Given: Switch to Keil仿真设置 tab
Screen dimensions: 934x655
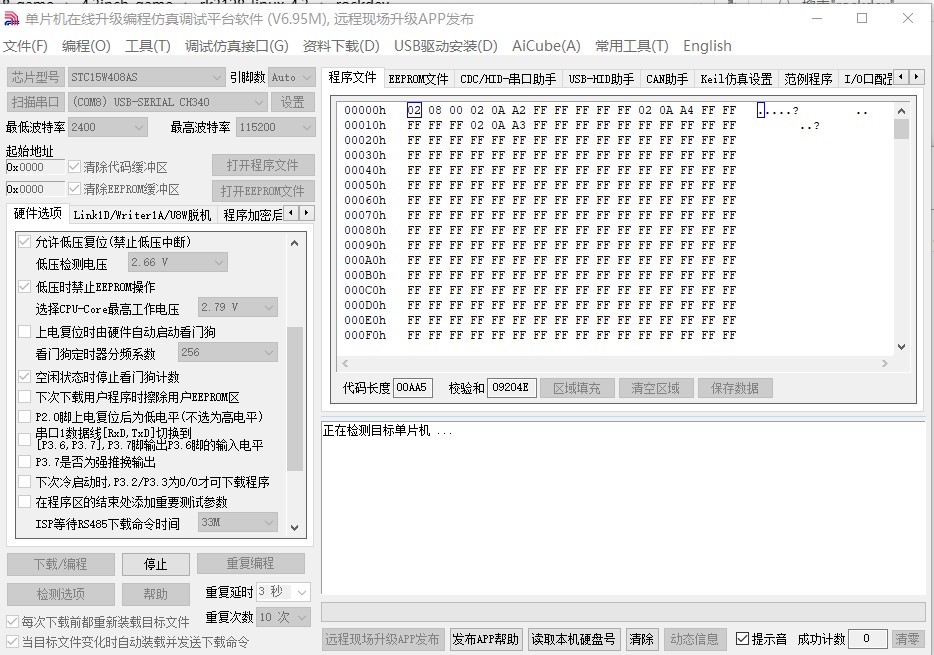Looking at the screenshot, I should [736, 79].
